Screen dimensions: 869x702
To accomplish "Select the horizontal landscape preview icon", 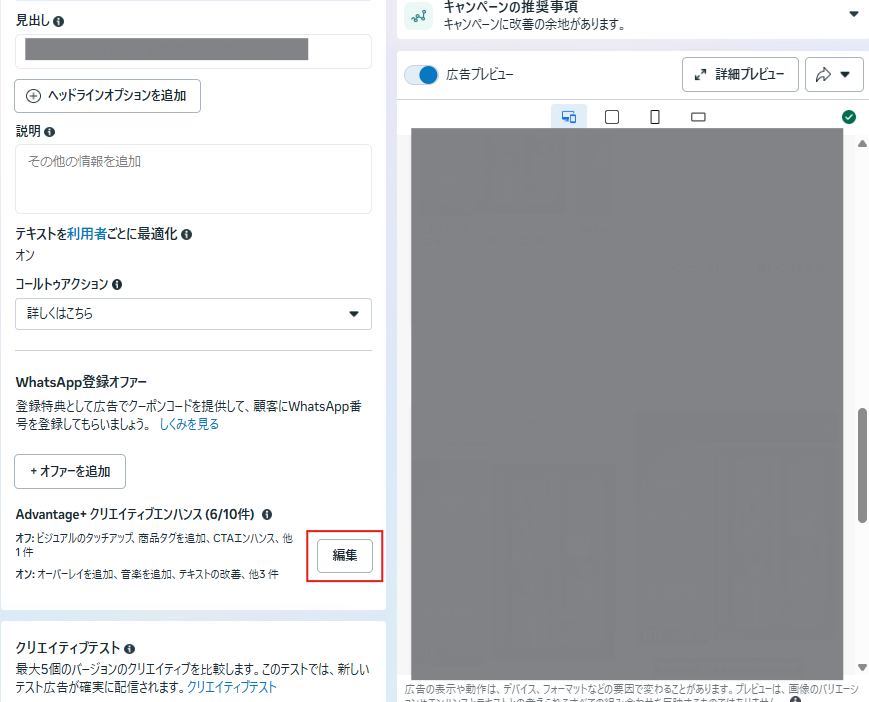I will [x=698, y=117].
